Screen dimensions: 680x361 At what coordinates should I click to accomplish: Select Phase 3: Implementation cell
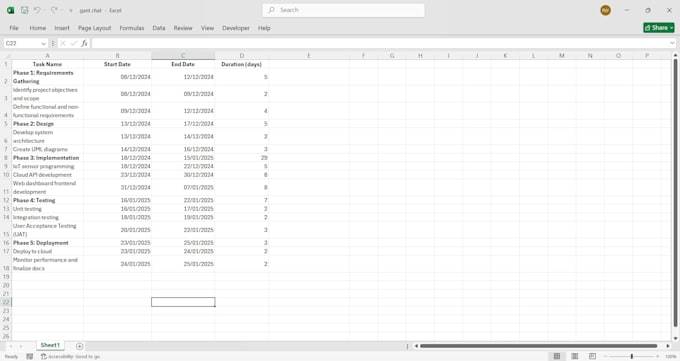(x=48, y=158)
